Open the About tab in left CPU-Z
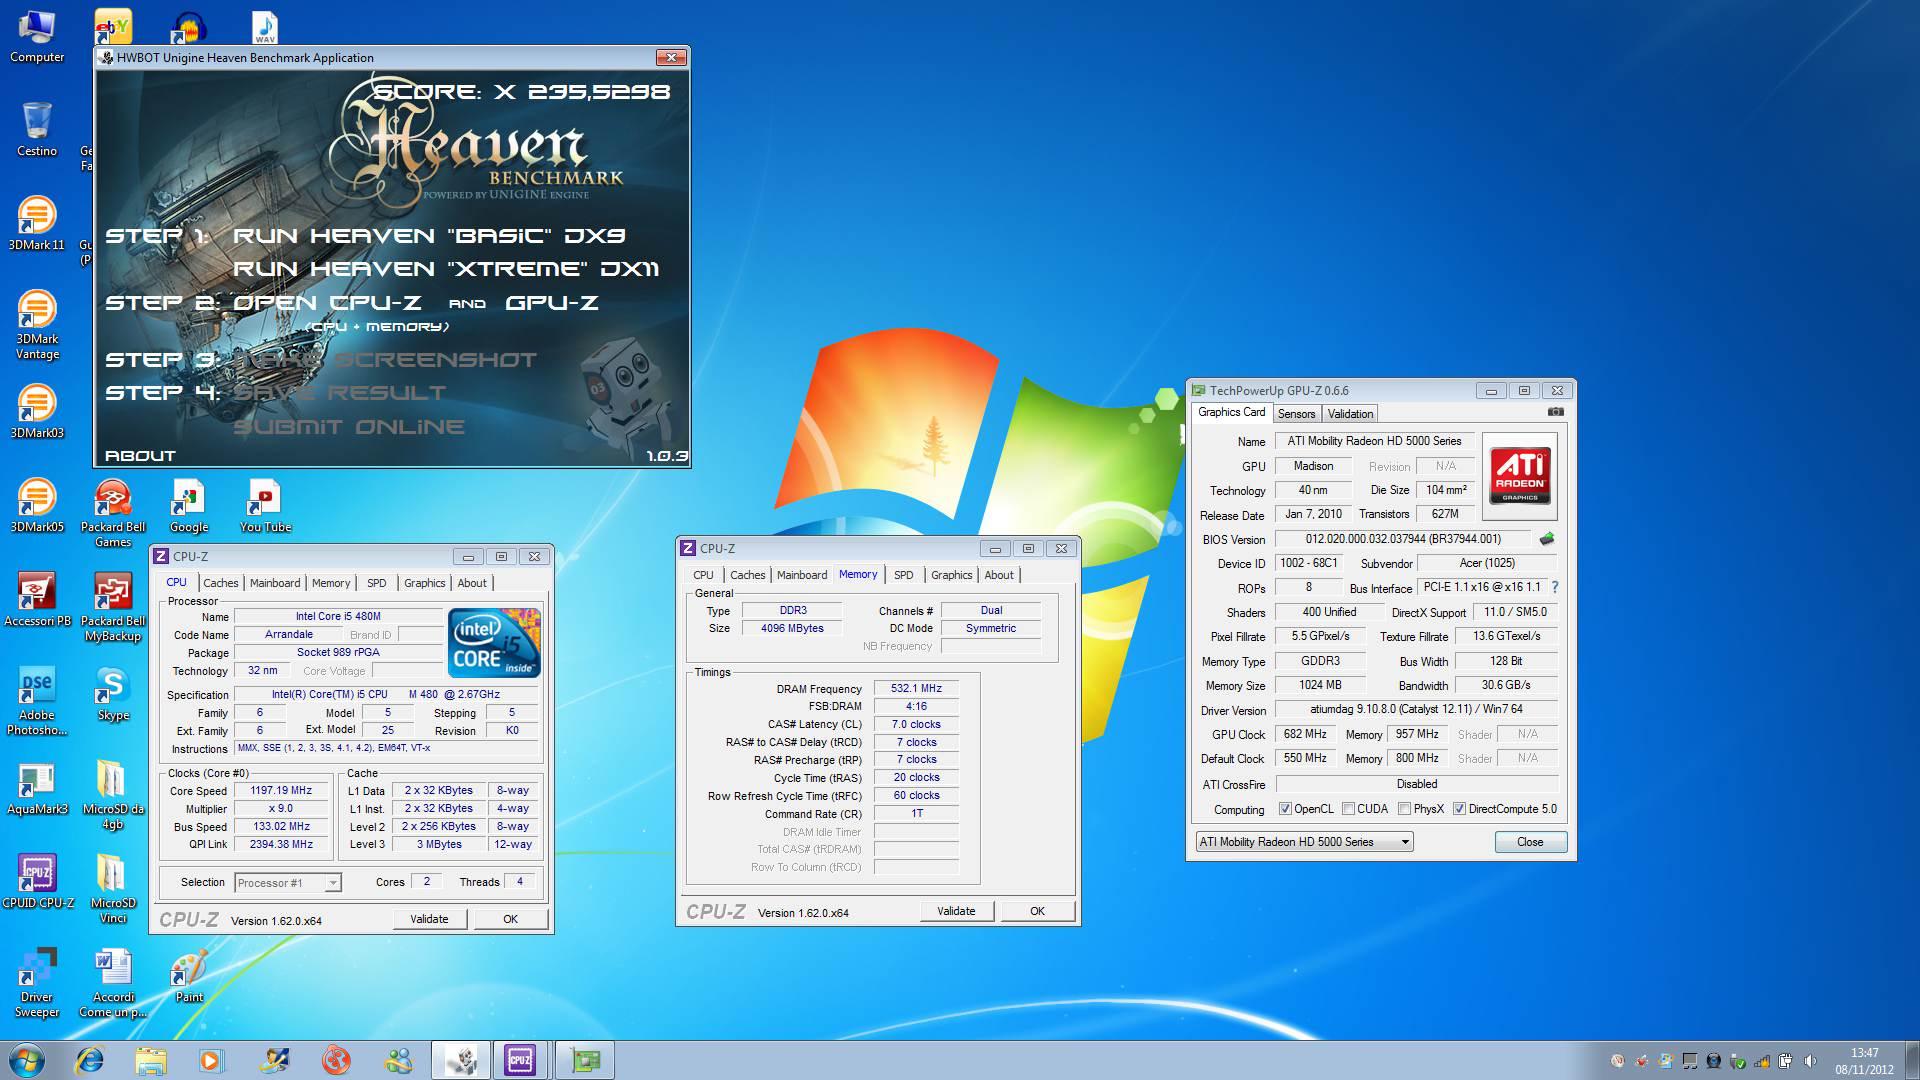Screen dimensions: 1920x1080 [472, 583]
